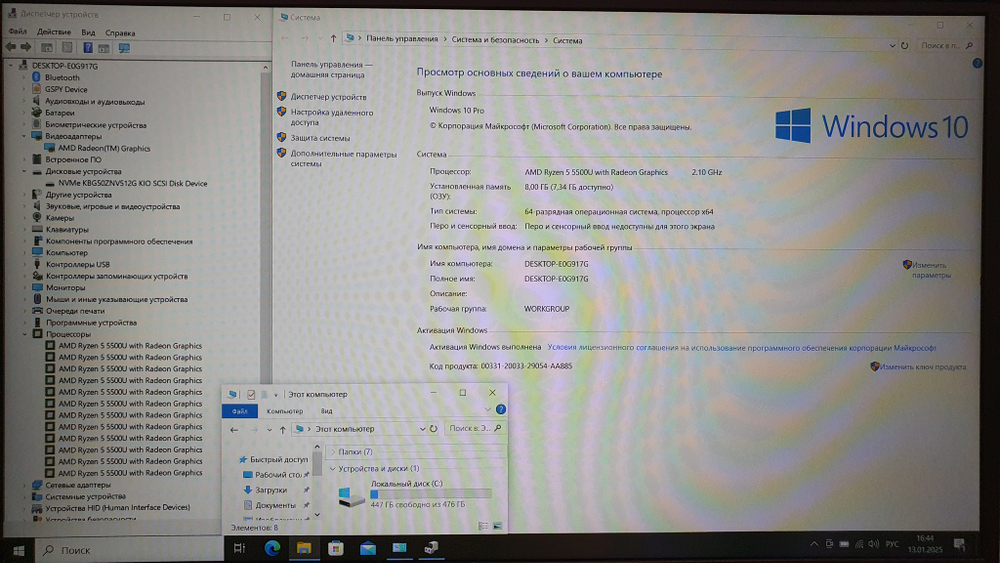Open Вид ribbon tab in Explorer

point(327,411)
